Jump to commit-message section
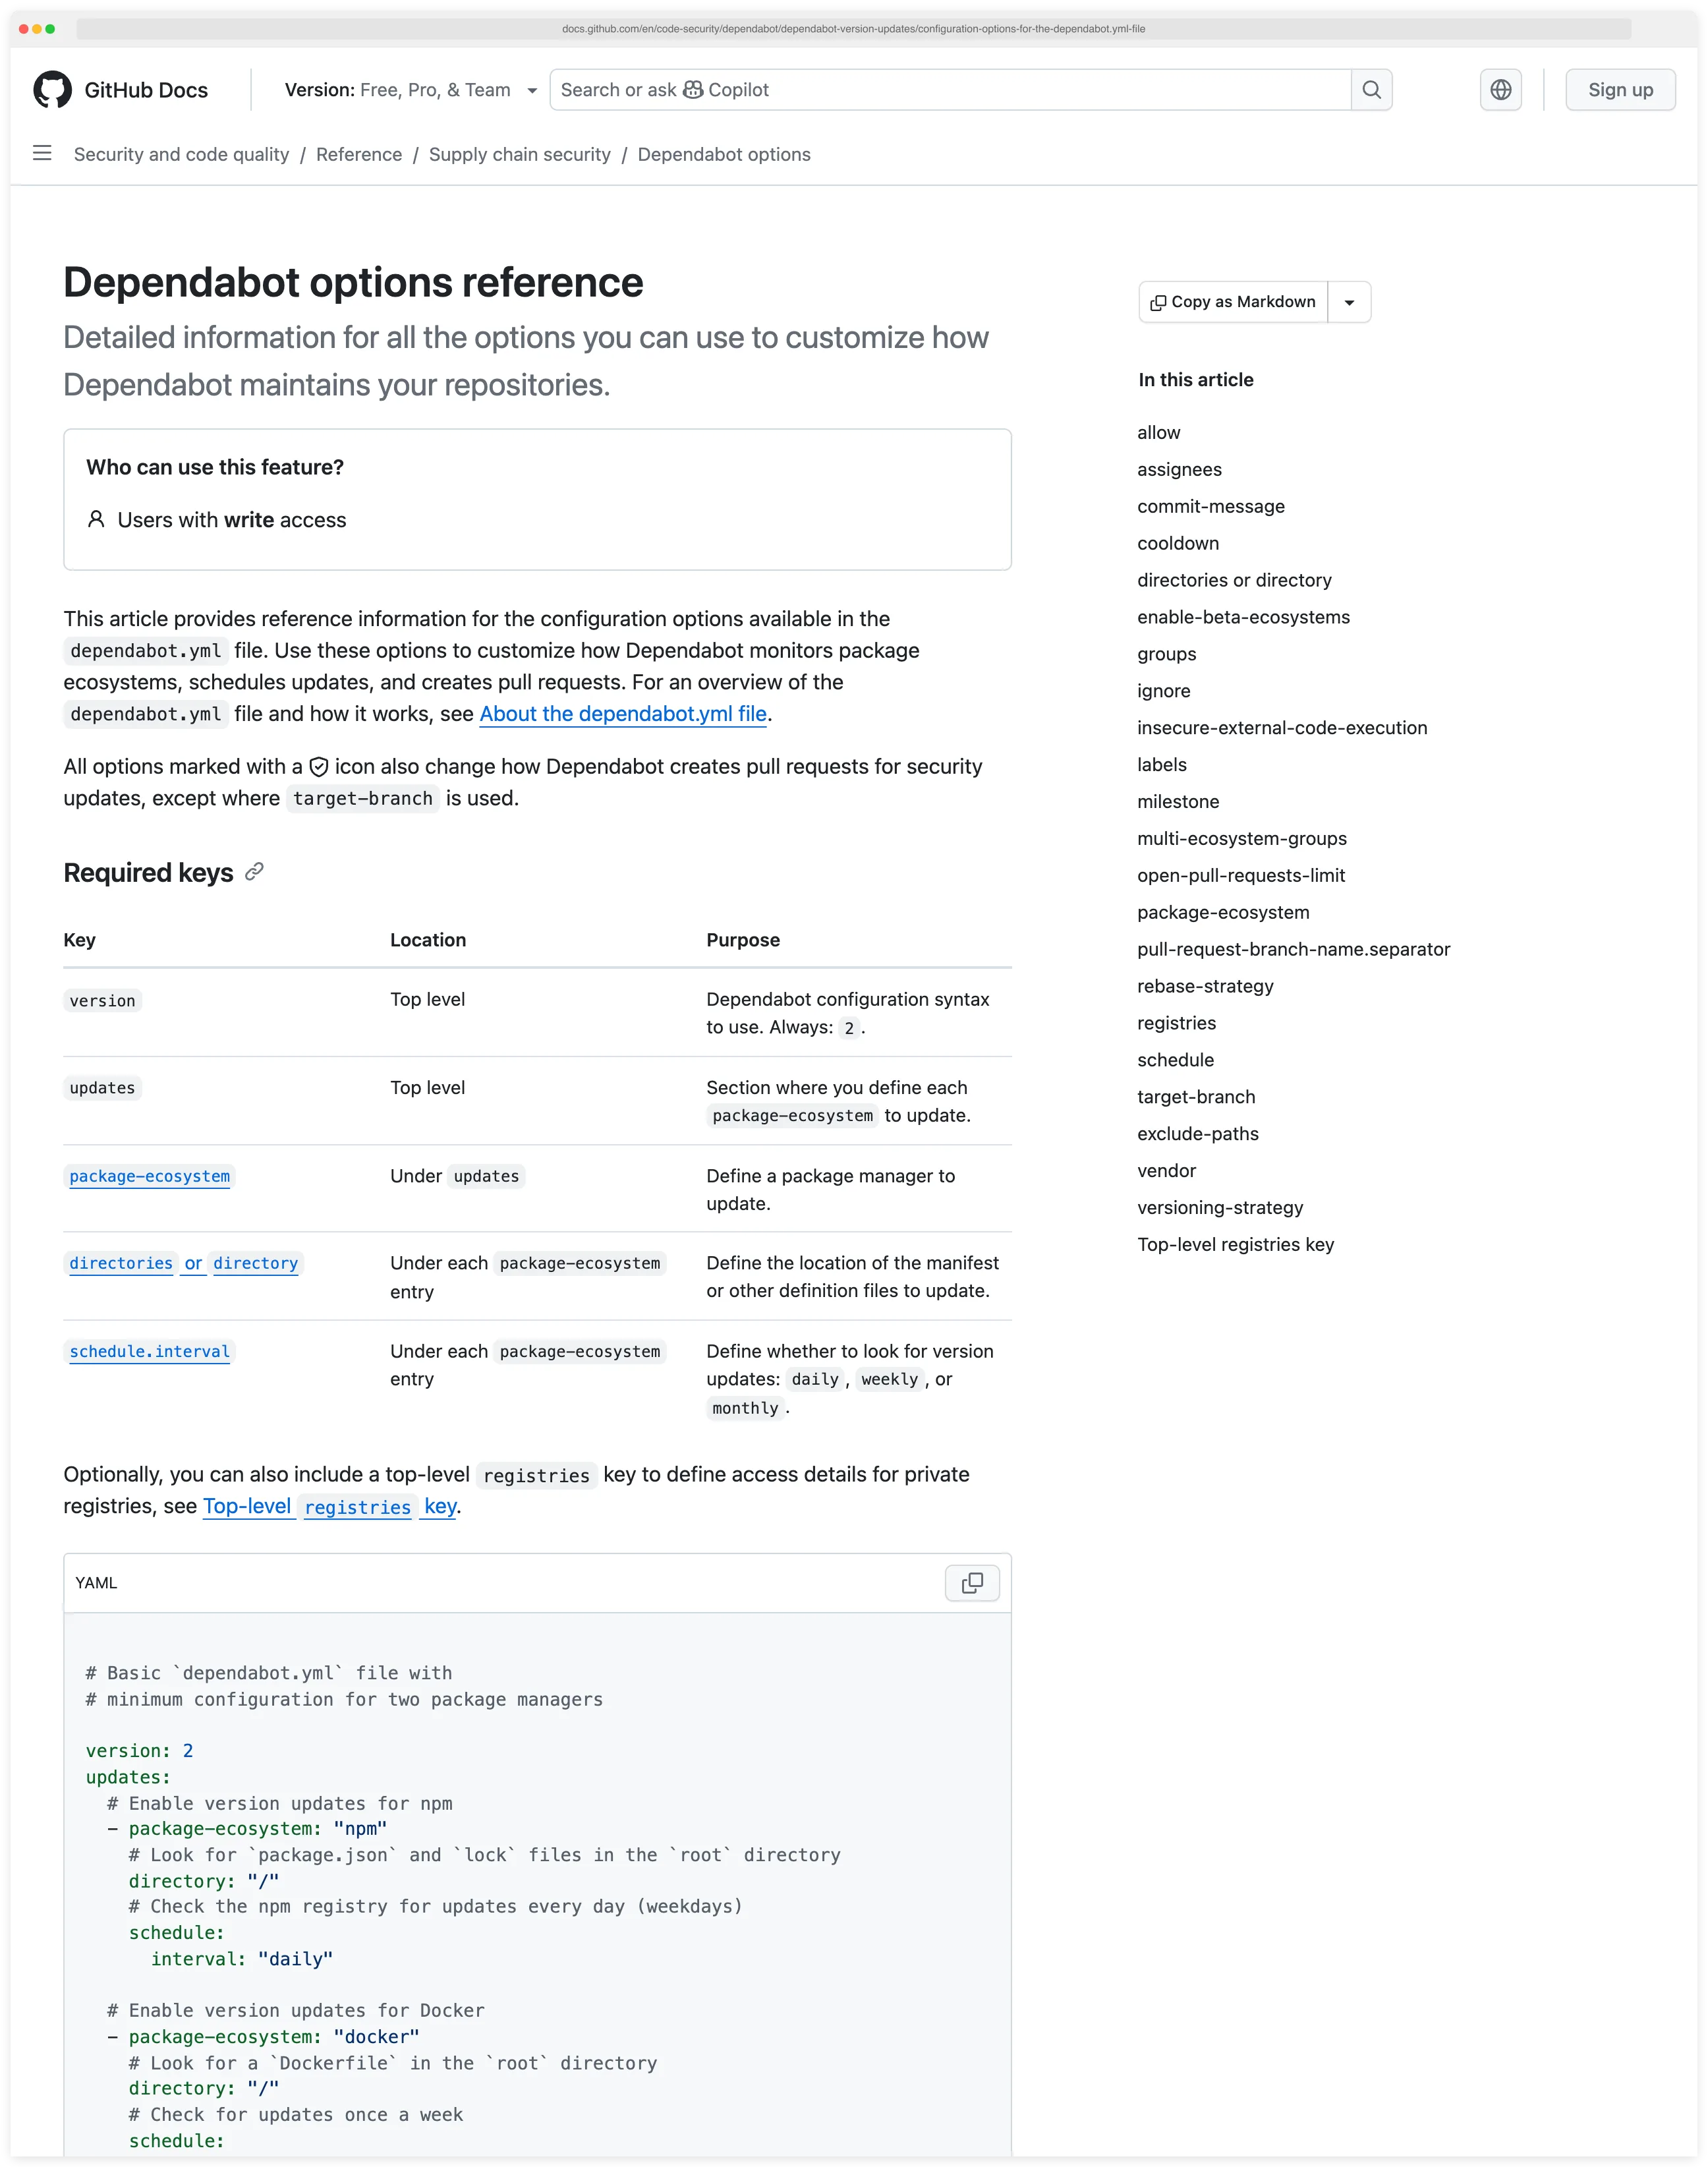The width and height of the screenshot is (1708, 2167). pos(1210,507)
